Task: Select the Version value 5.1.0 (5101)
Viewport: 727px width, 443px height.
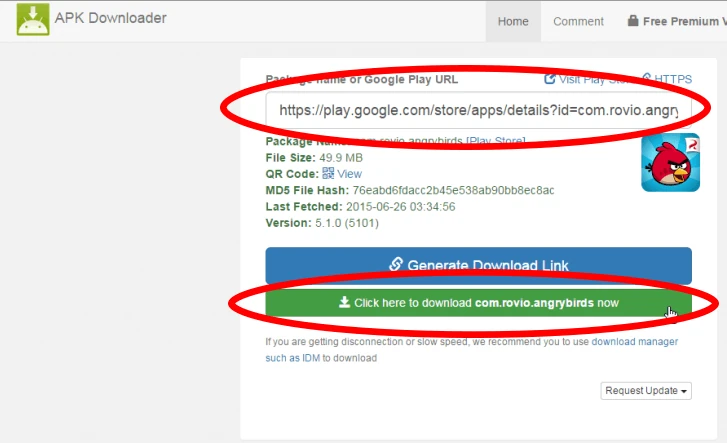Action: pyautogui.click(x=347, y=223)
